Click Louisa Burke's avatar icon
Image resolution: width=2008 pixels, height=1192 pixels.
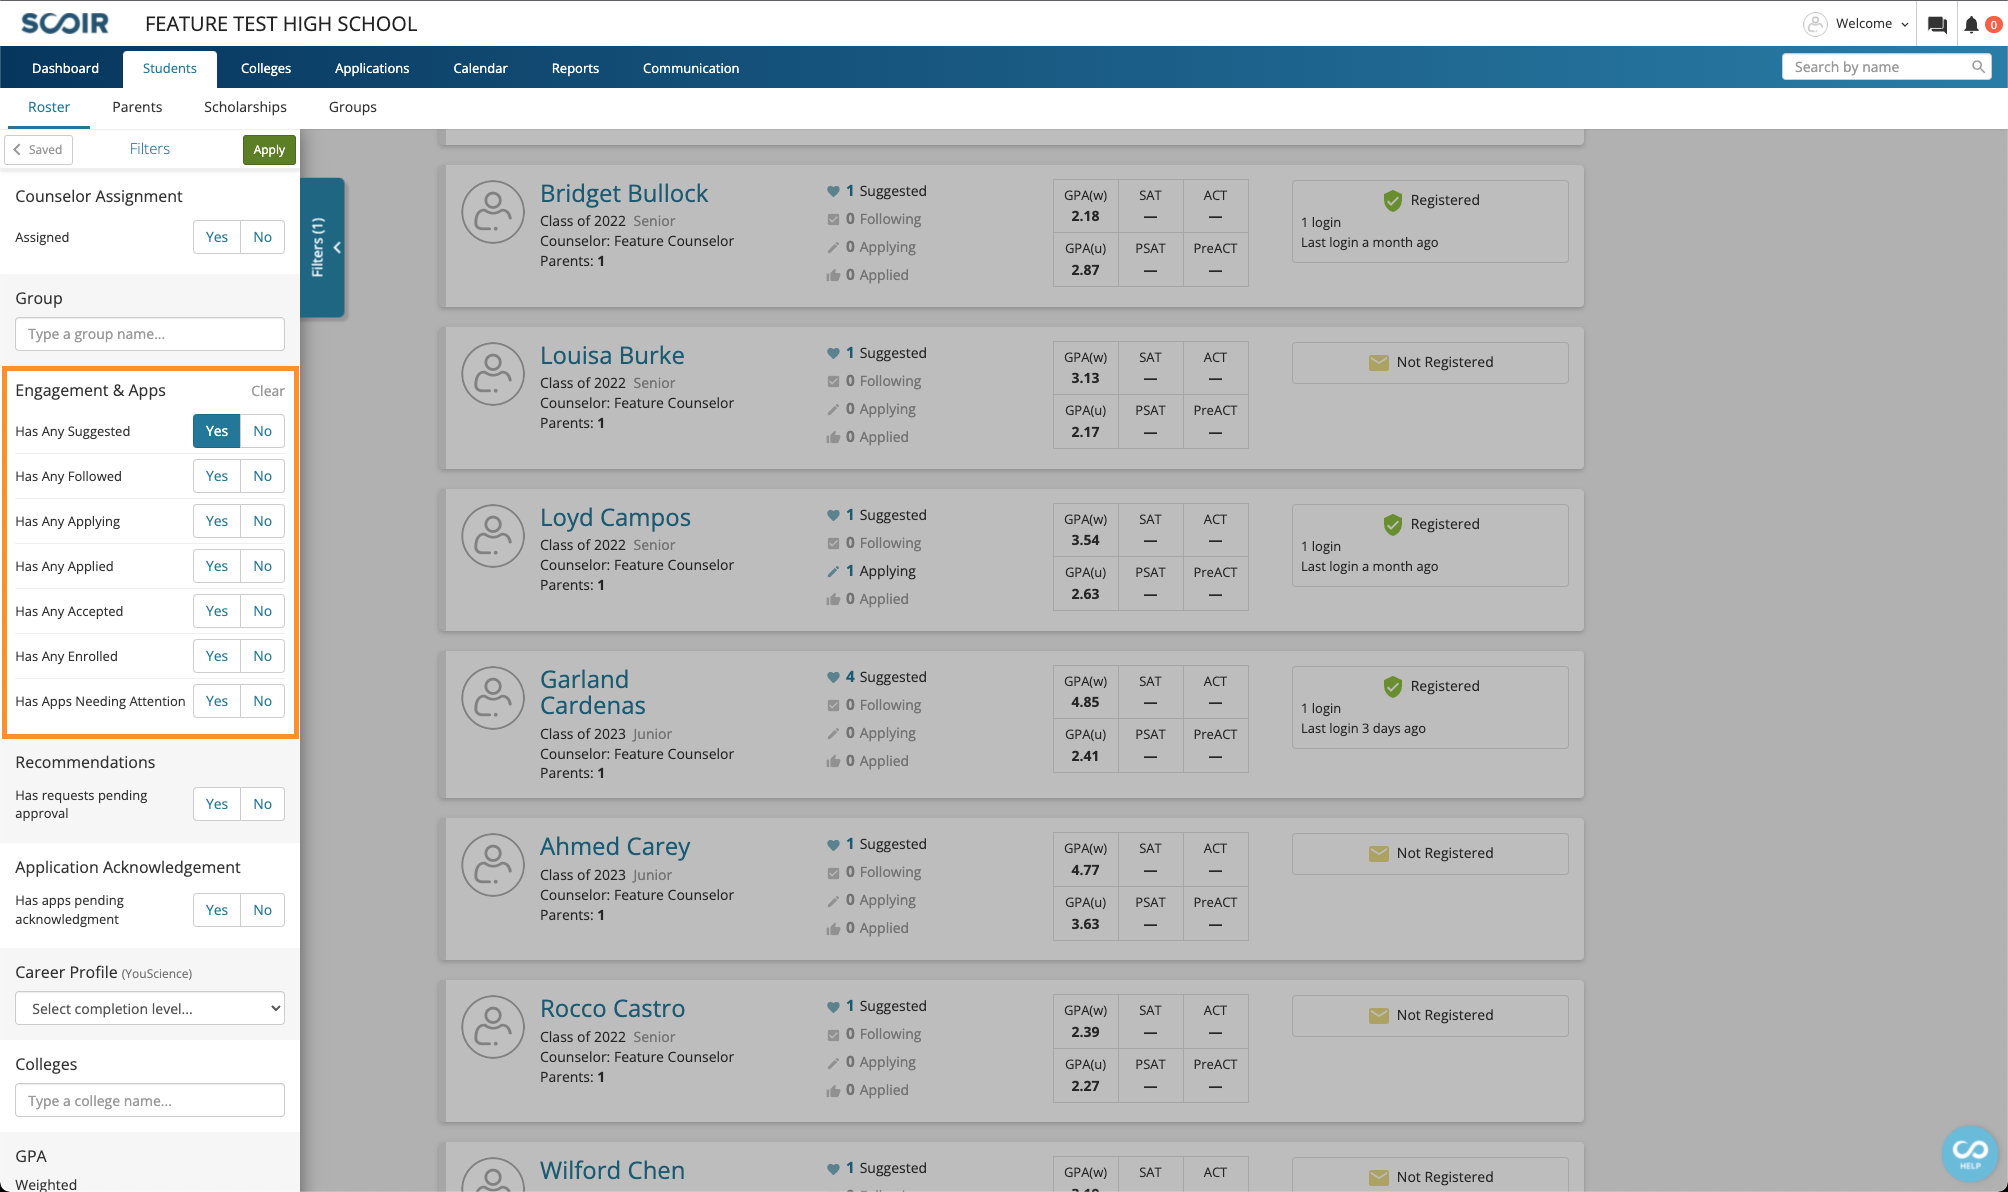point(493,374)
